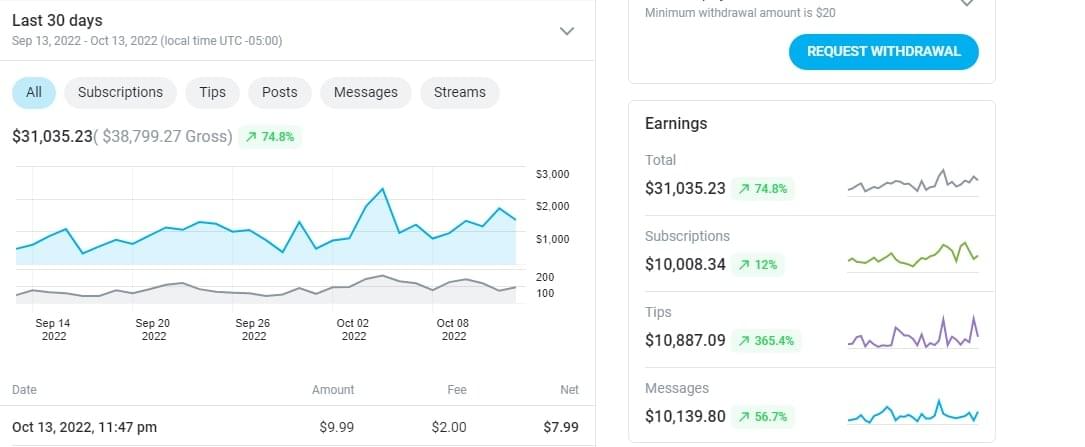Click the 74.8% badge in Total earnings

click(762, 188)
